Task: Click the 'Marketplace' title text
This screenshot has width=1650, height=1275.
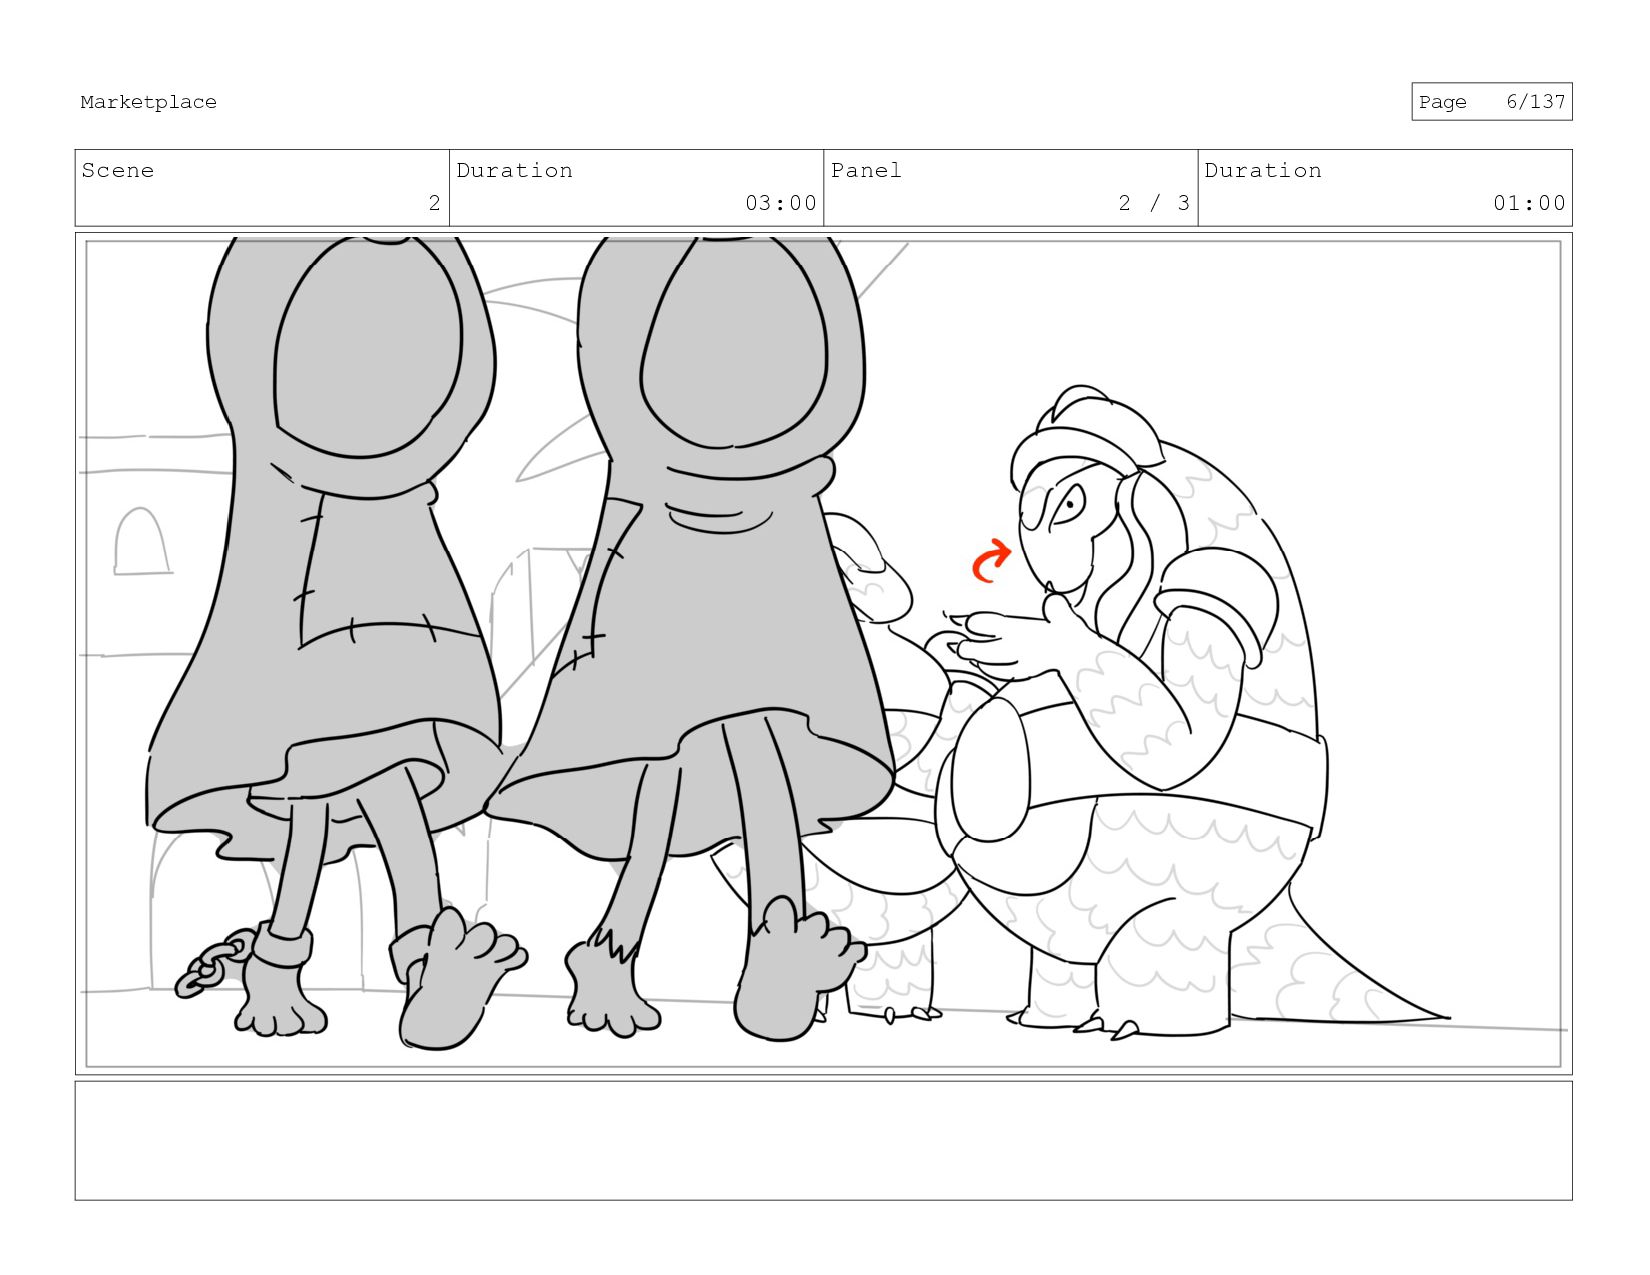Action: [x=148, y=102]
